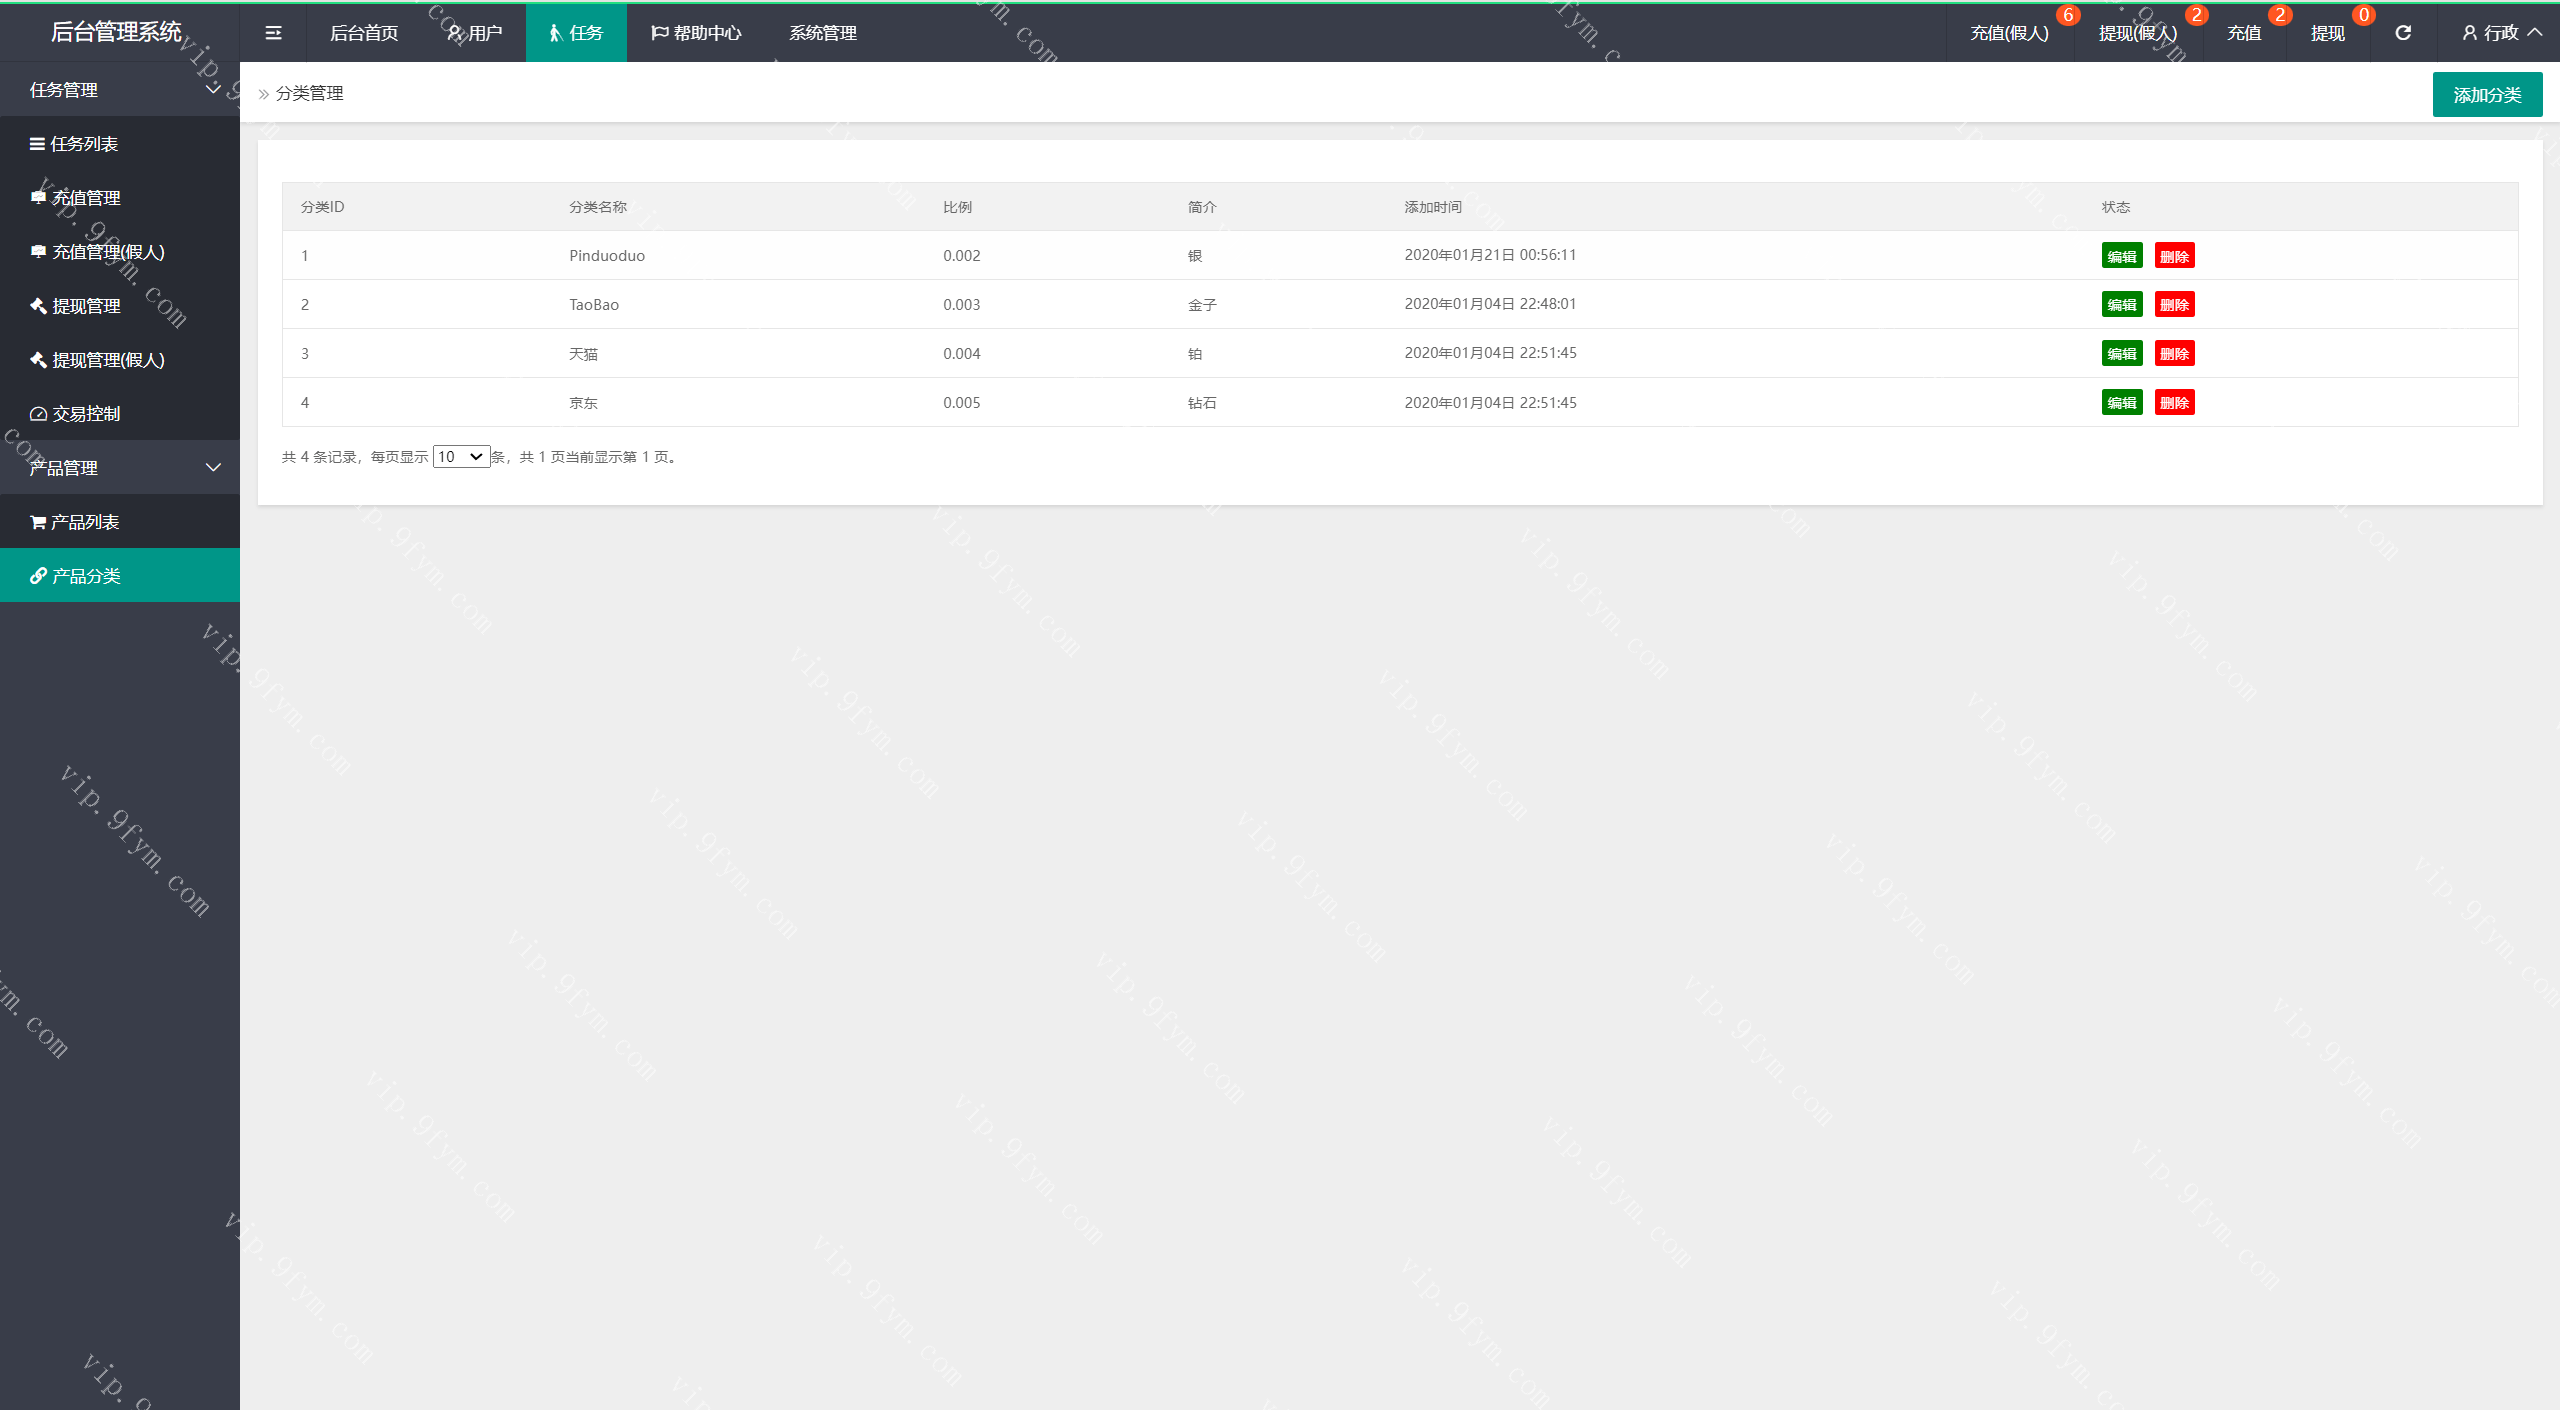This screenshot has width=2560, height=1410.
Task: Click the sidebar collapse hamburger icon
Action: point(273,33)
